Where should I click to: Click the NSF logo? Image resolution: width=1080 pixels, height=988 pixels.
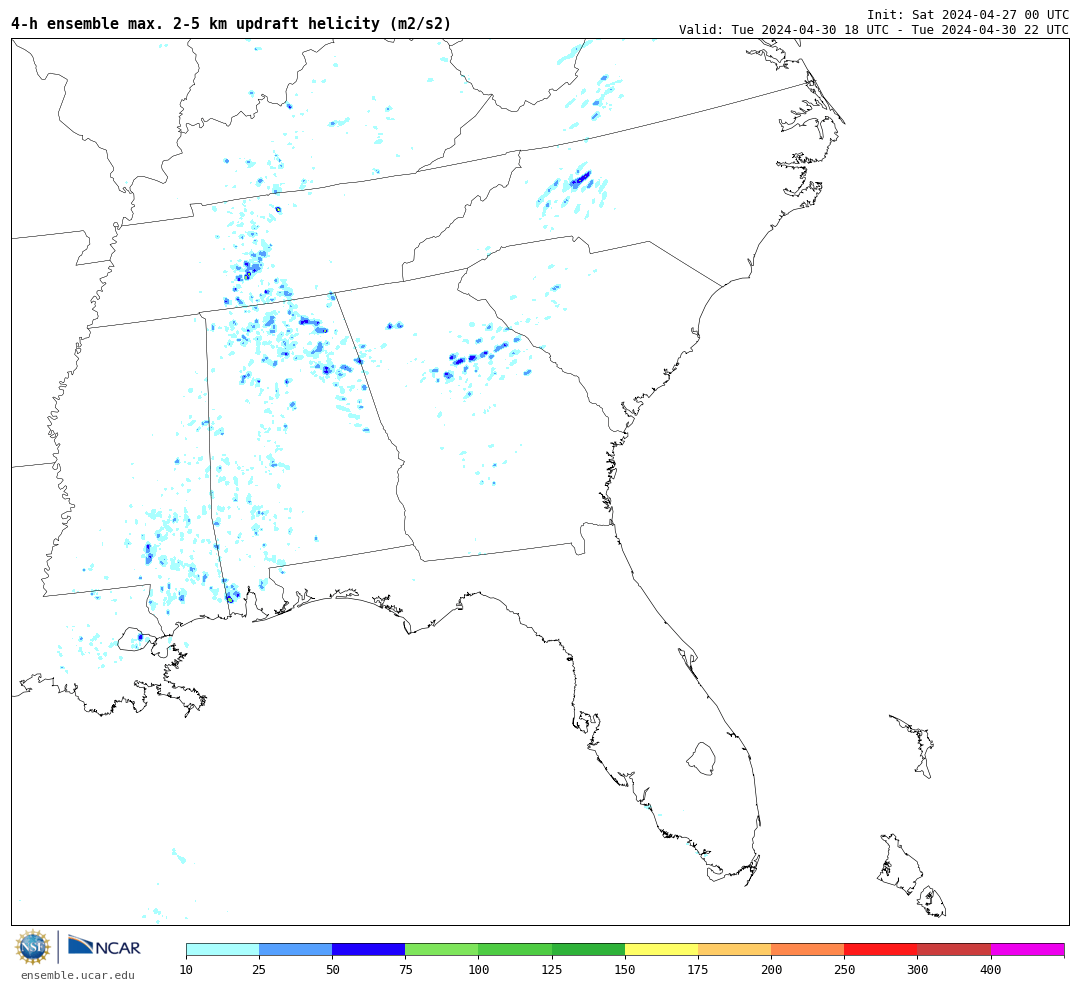(33, 947)
